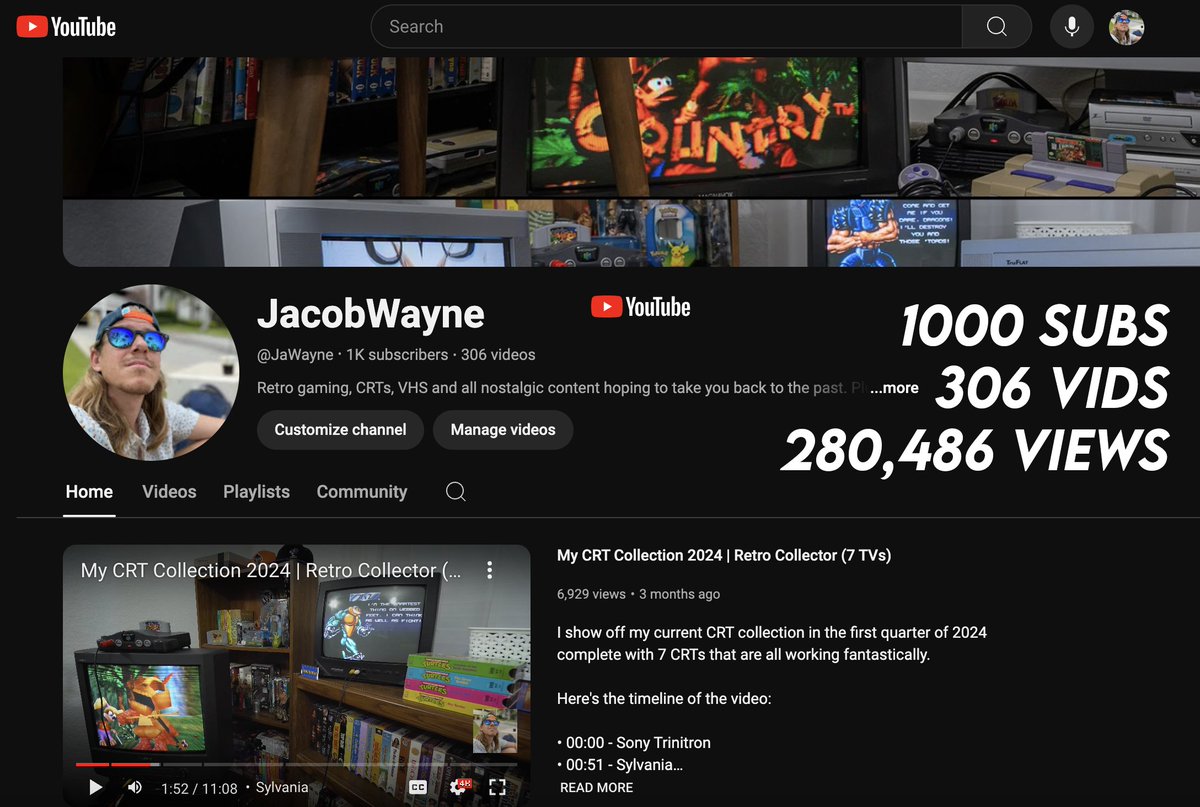The width and height of the screenshot is (1200, 807).
Task: Expand video description with READ MORE
Action: (x=596, y=788)
